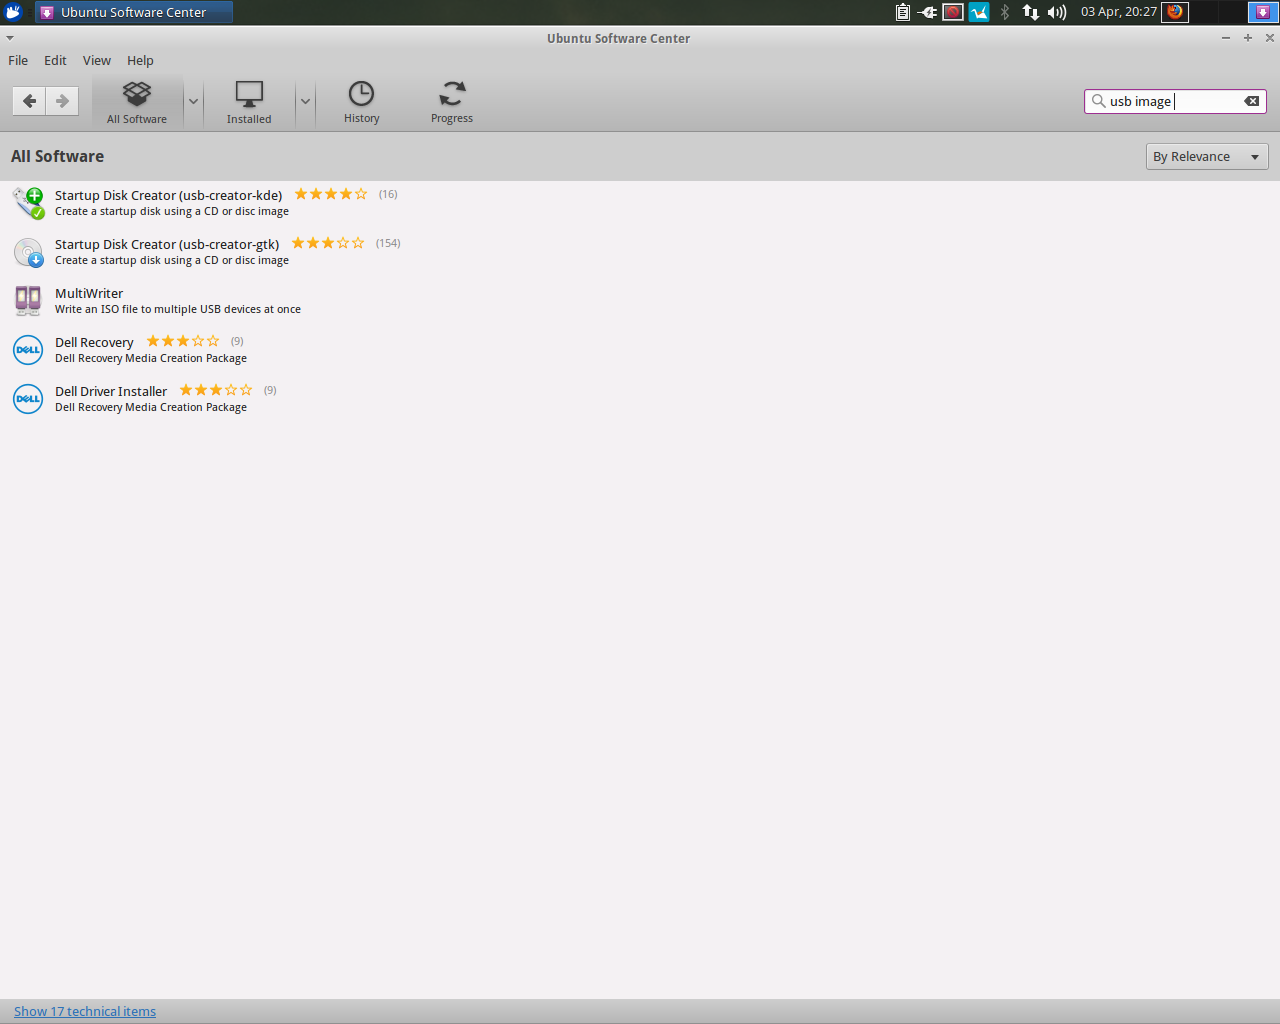Click the usb image search field
Viewport: 1280px width, 1024px height.
coord(1175,101)
